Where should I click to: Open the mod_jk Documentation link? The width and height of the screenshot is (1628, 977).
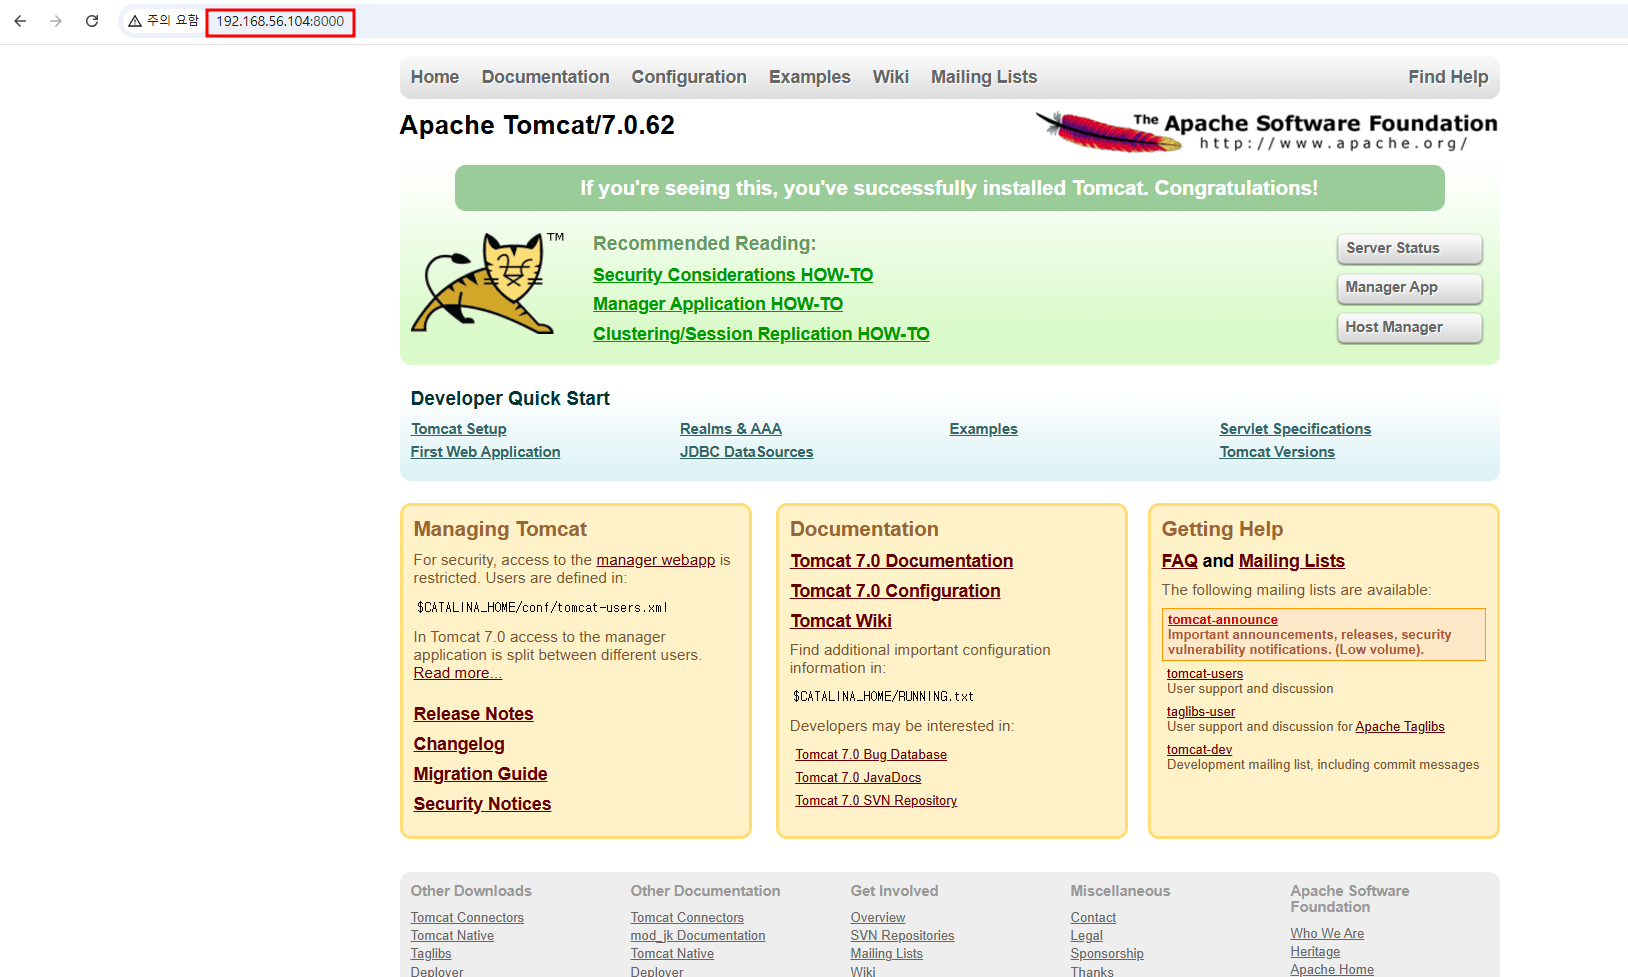point(698,936)
